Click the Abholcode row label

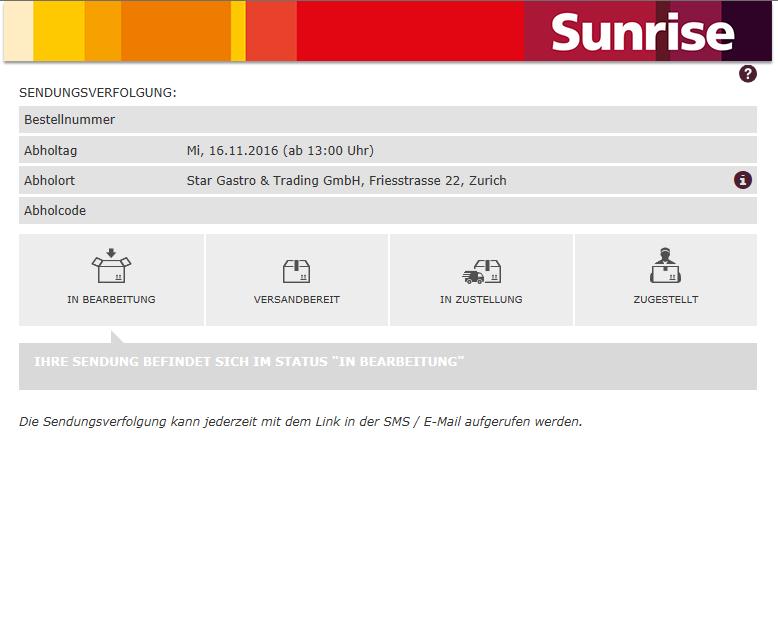pos(55,210)
